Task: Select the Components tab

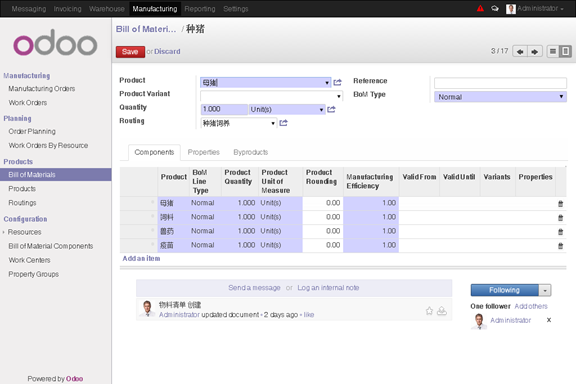Action: pos(154,152)
